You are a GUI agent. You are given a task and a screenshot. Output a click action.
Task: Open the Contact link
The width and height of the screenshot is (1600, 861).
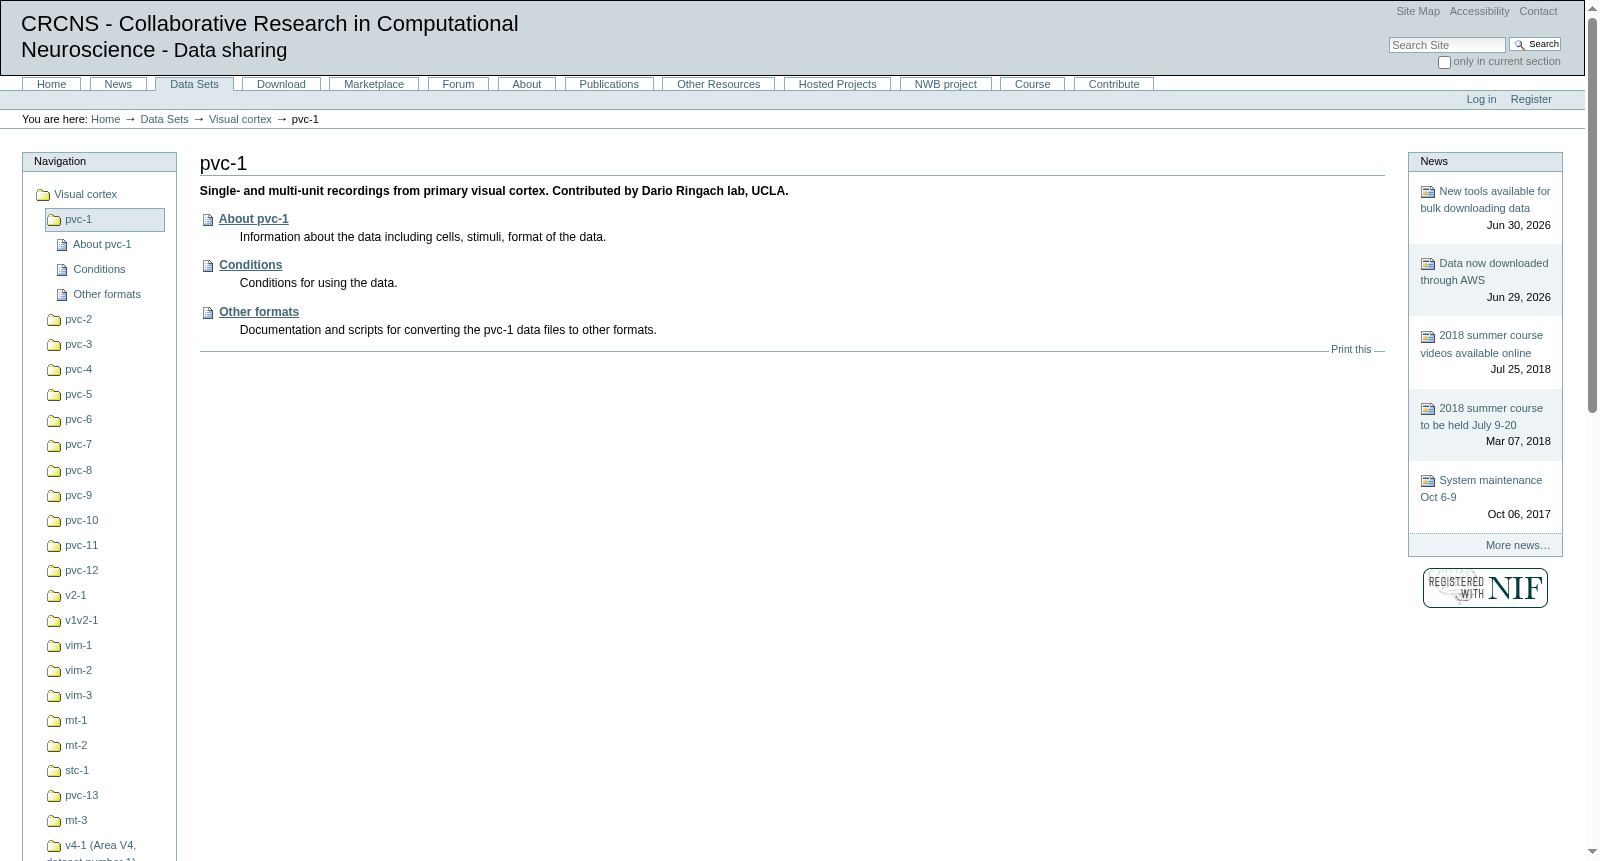click(1538, 11)
